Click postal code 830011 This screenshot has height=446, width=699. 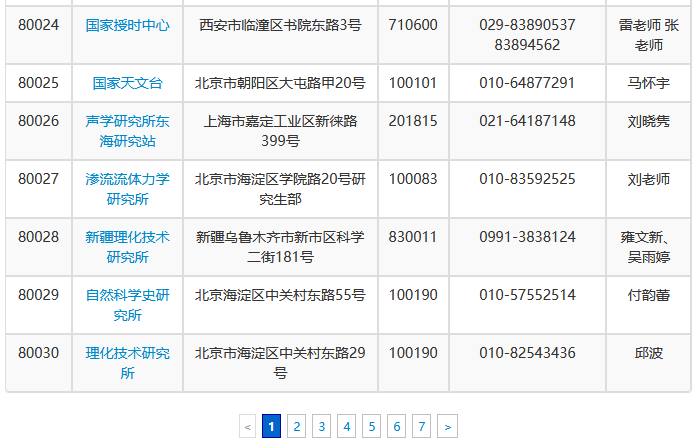point(413,237)
